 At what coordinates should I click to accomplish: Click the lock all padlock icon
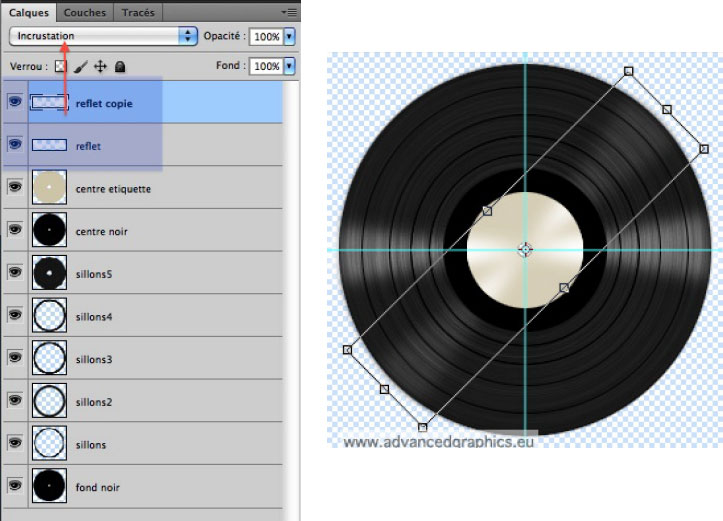tap(120, 67)
